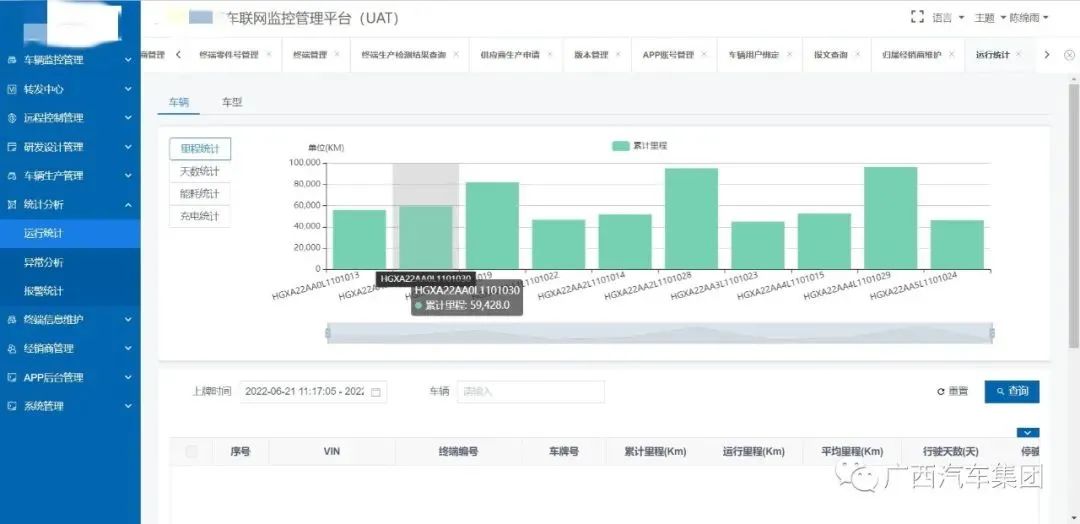Select 能耗统计 chart option
The height and width of the screenshot is (524, 1080).
[x=200, y=194]
